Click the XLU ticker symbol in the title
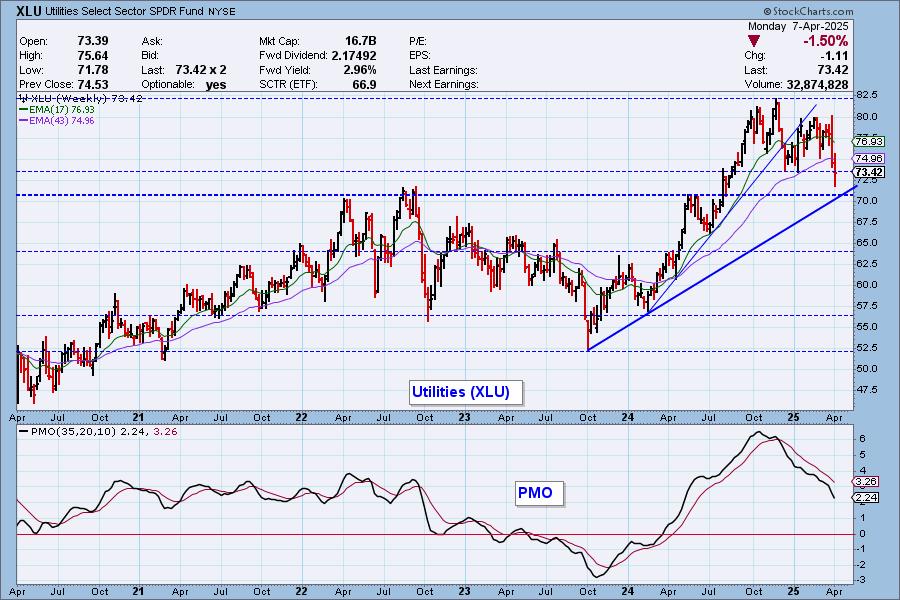Image resolution: width=900 pixels, height=600 pixels. [29, 11]
